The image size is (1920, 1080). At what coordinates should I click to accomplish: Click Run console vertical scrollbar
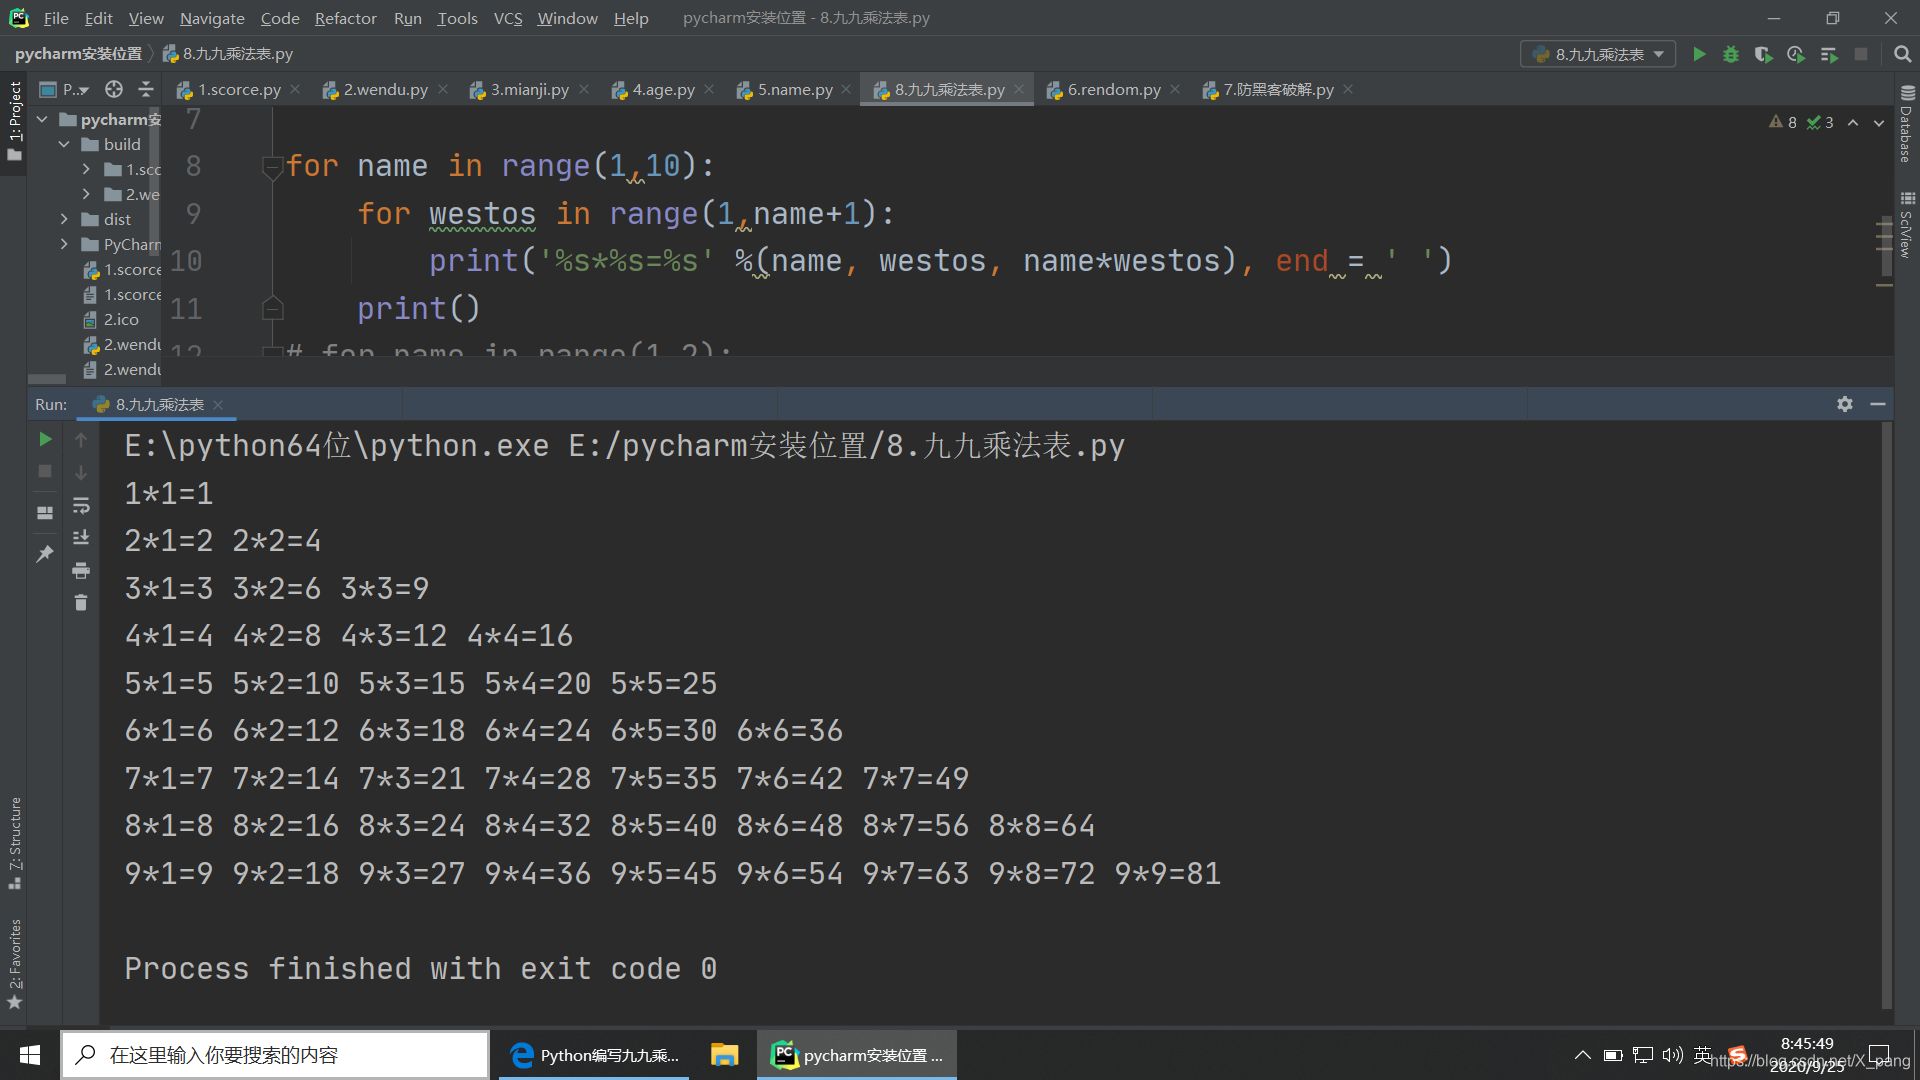(1886, 715)
